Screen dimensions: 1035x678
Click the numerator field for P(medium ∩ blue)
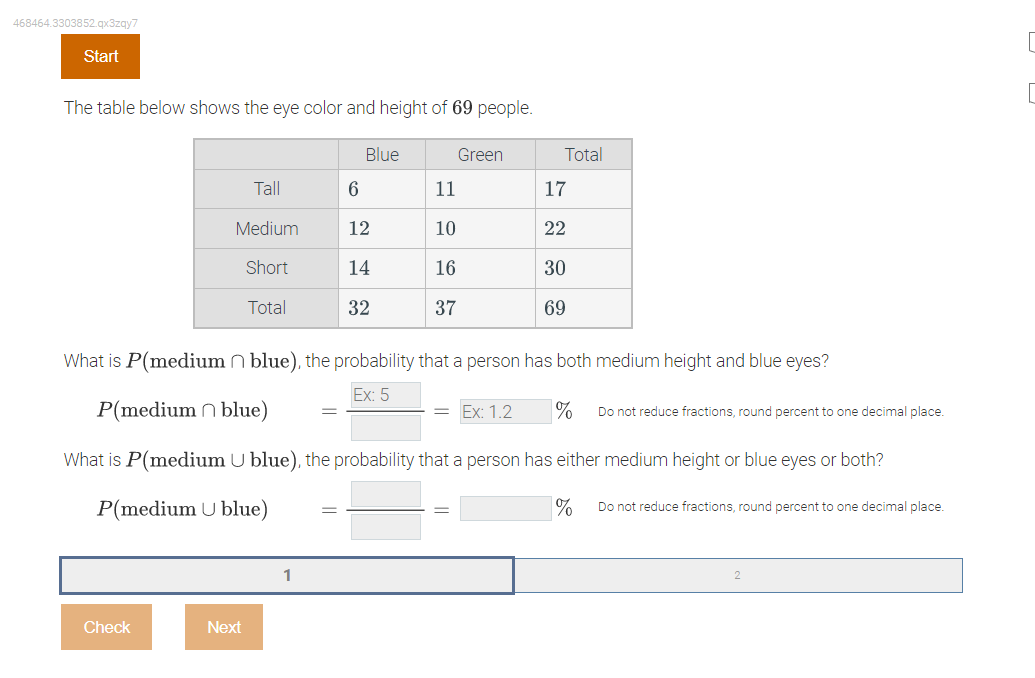coord(385,394)
